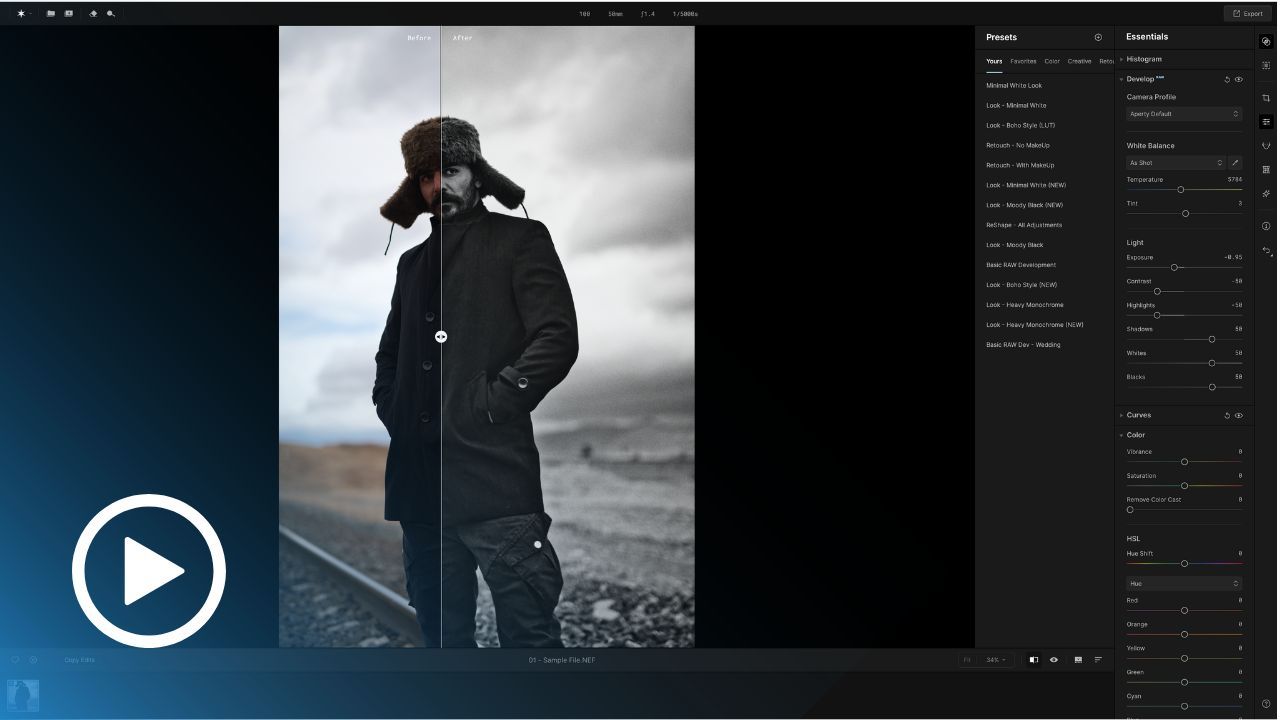Open the film grid tool in sidebar
This screenshot has height=720, width=1280.
pyautogui.click(x=1266, y=170)
